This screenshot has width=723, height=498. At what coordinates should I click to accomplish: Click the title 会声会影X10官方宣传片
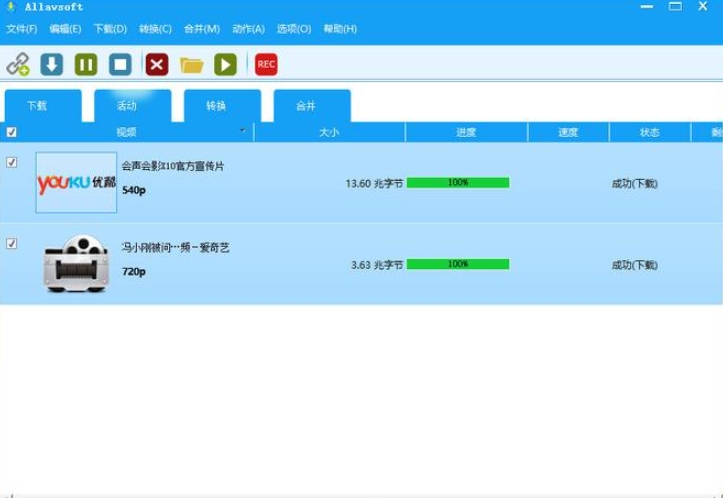click(173, 166)
